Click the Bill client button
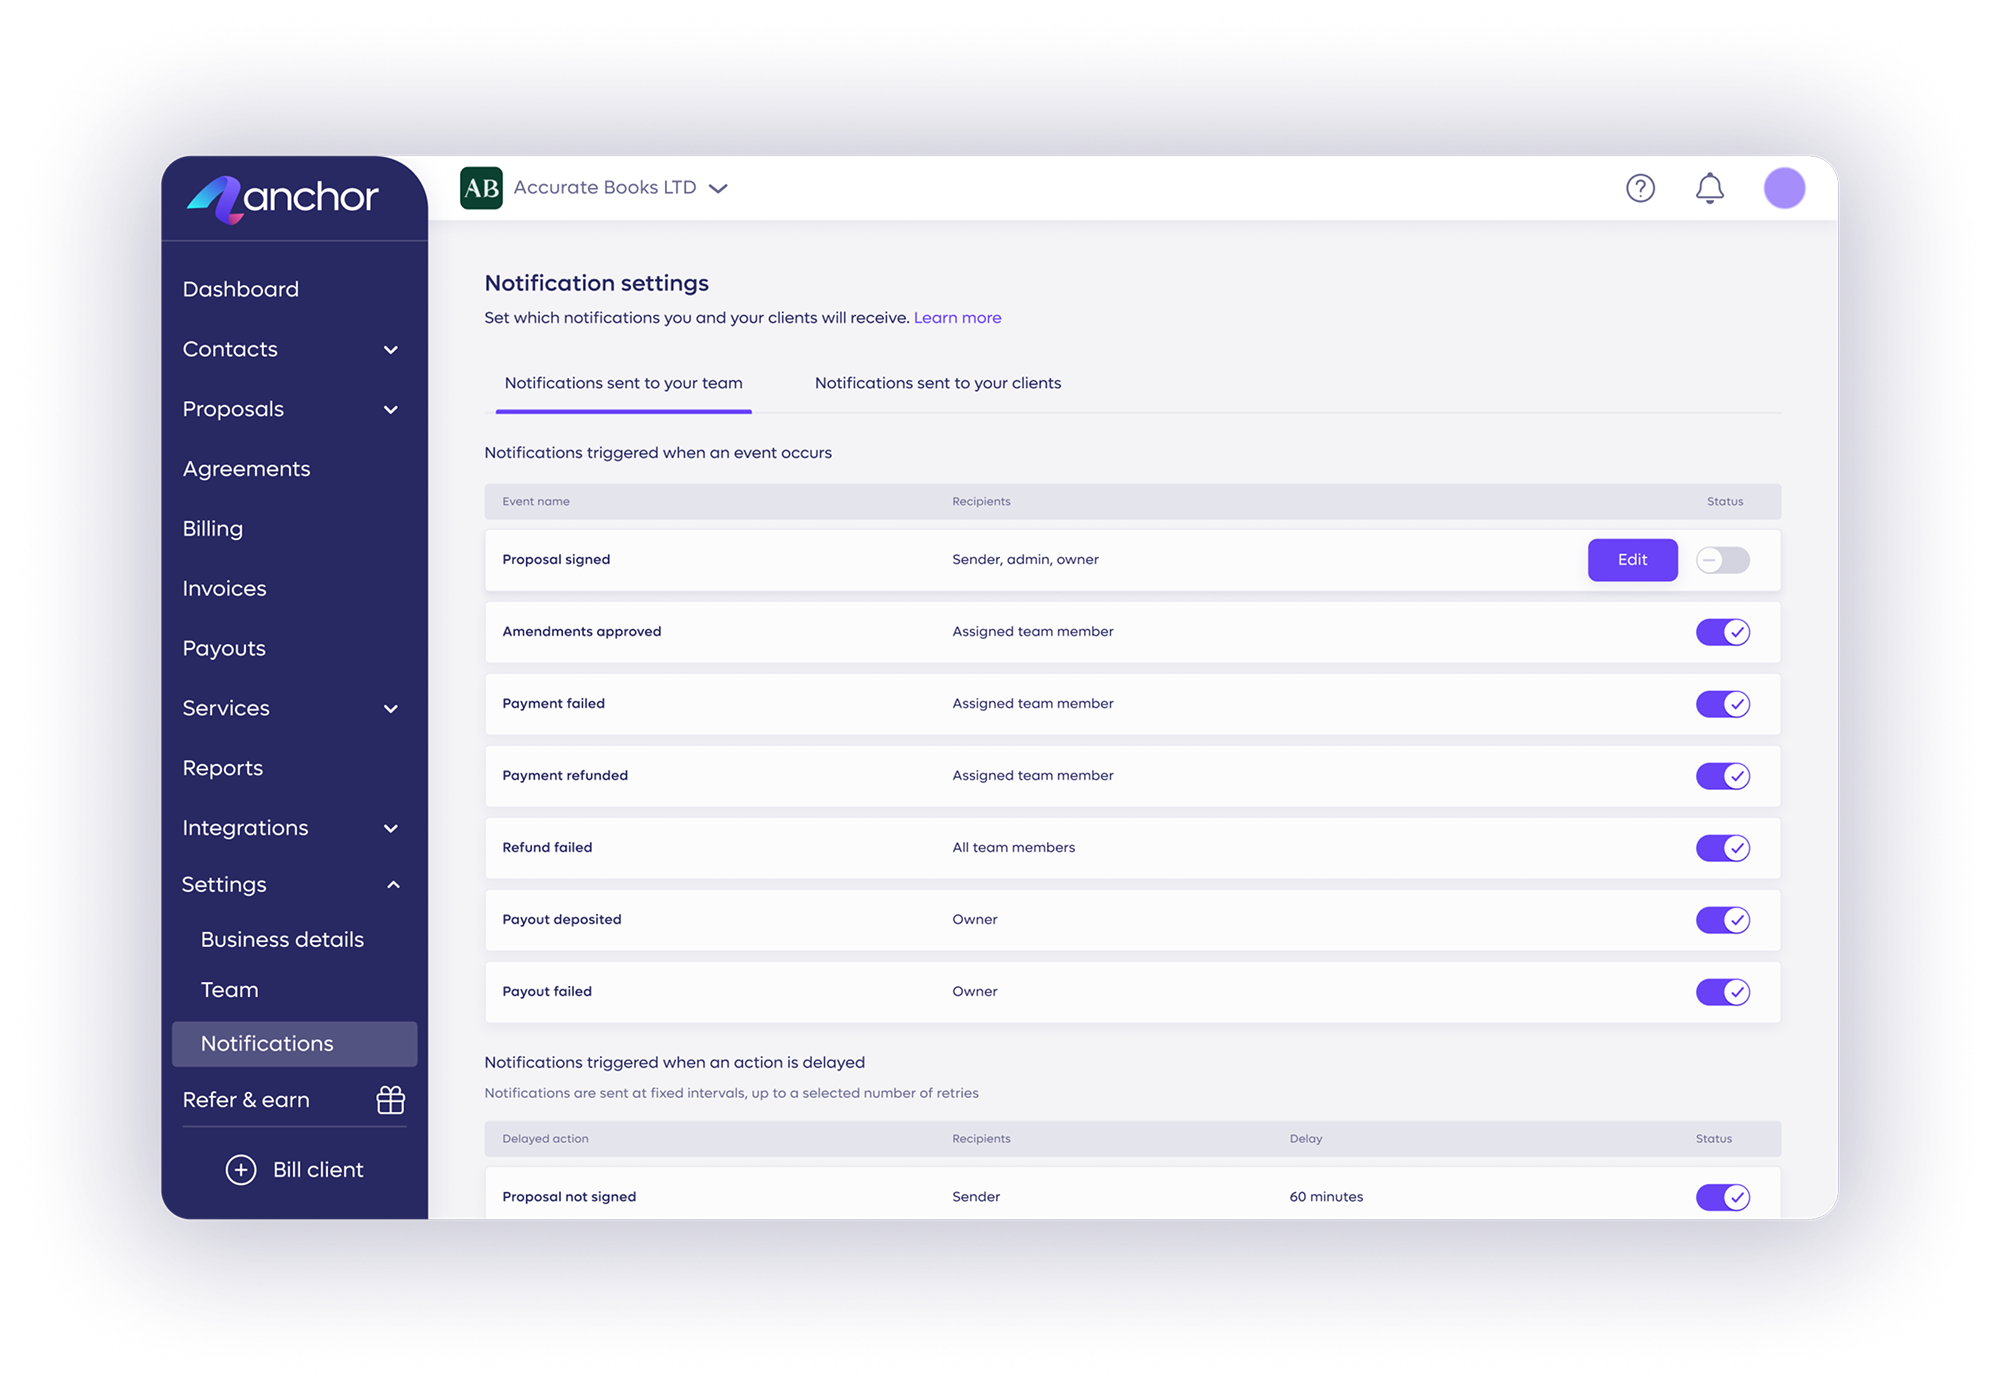This screenshot has width=2000, height=1386. tap(295, 1170)
